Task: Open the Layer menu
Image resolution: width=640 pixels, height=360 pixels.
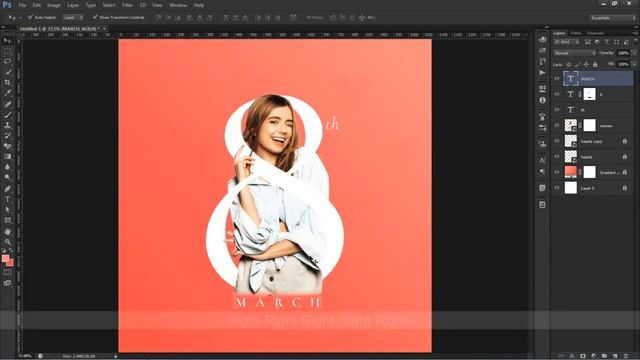Action: 73,5
